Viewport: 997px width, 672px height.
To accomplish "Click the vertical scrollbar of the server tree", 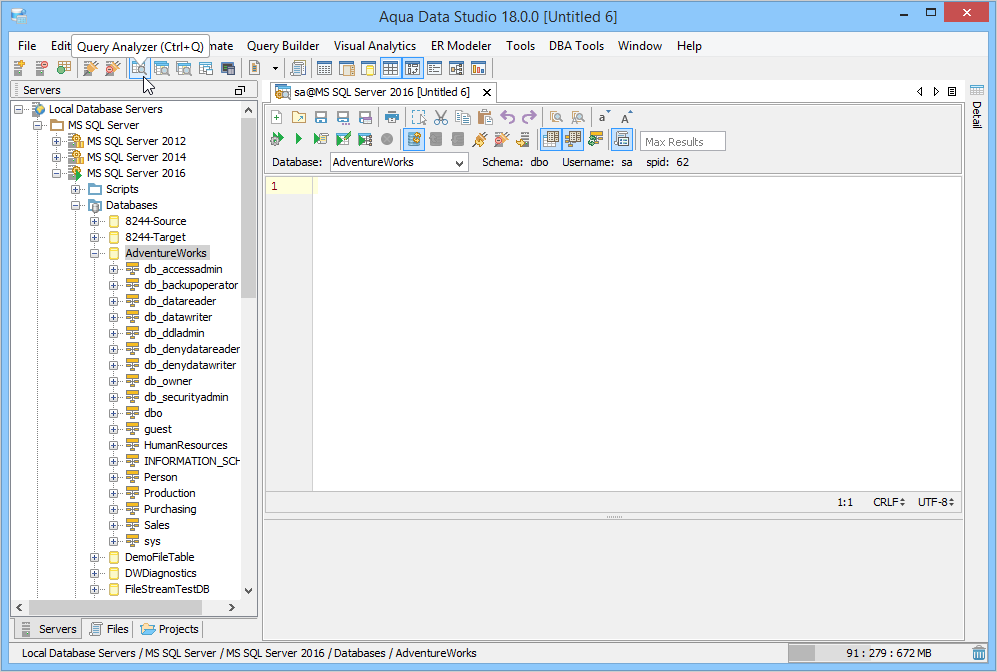I will pos(249,207).
